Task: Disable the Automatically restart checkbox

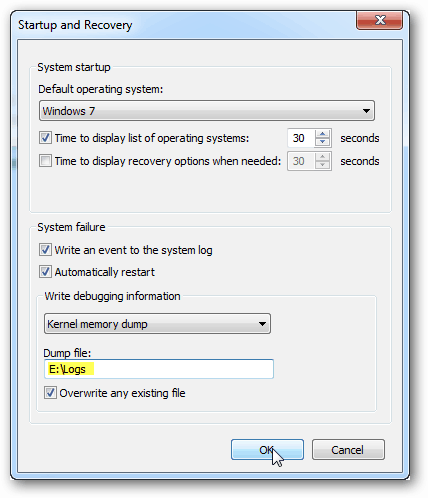Action: [45, 272]
